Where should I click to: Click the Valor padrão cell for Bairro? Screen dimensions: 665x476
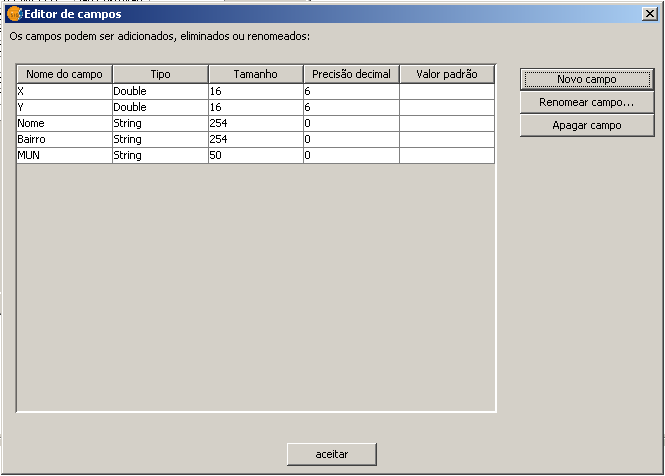[447, 139]
